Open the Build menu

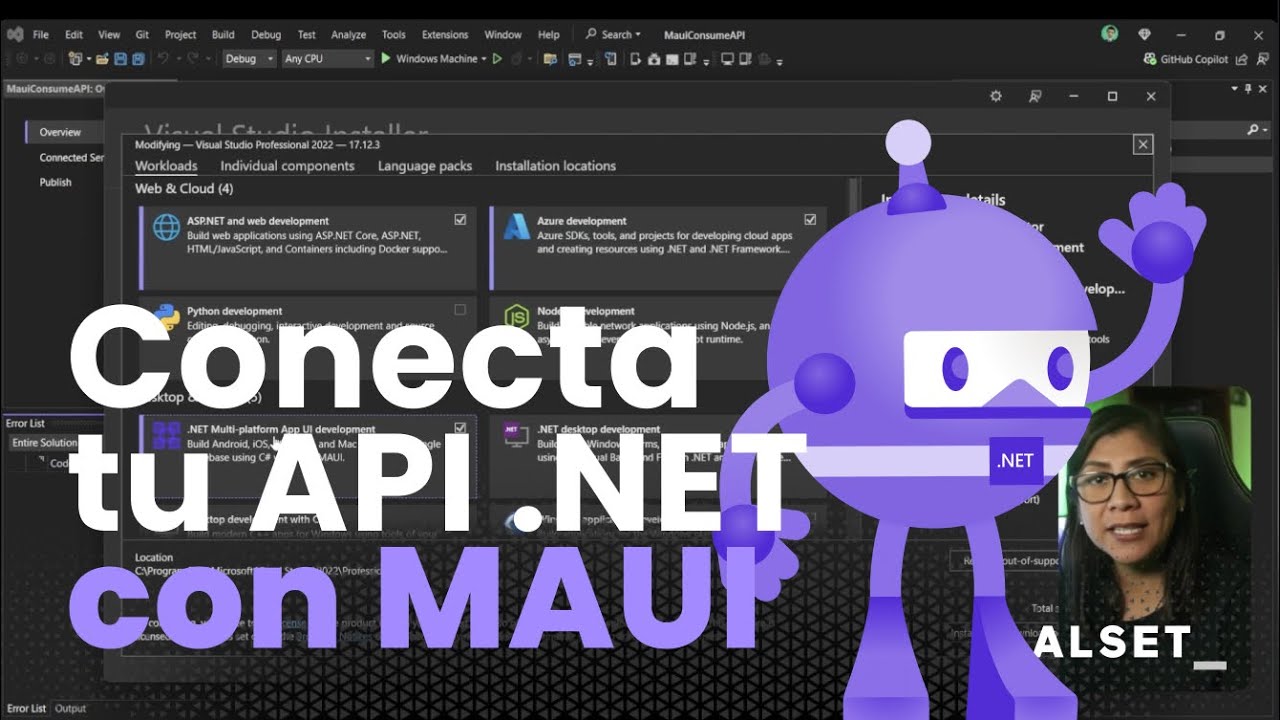click(x=223, y=34)
